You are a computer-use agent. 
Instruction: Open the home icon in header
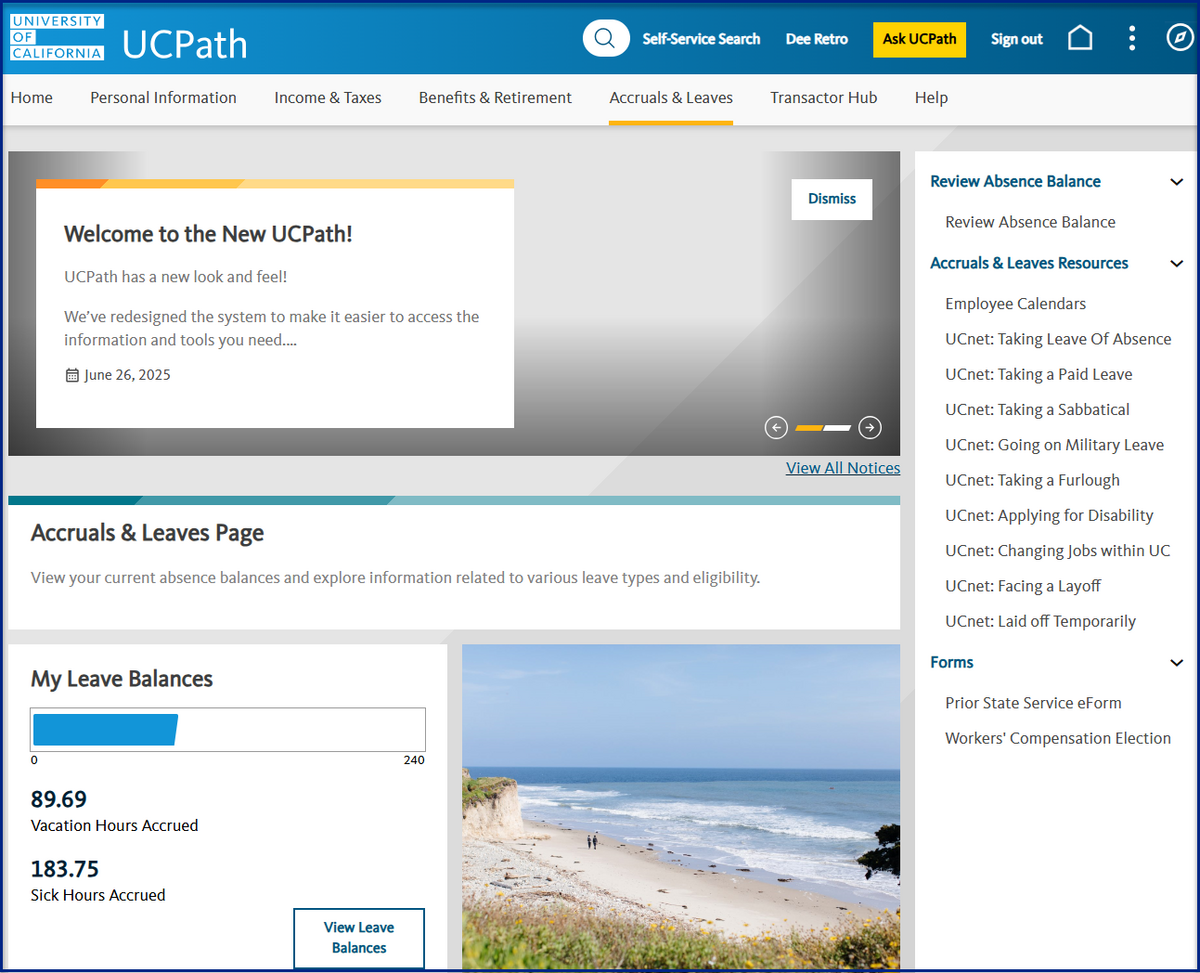coord(1080,39)
